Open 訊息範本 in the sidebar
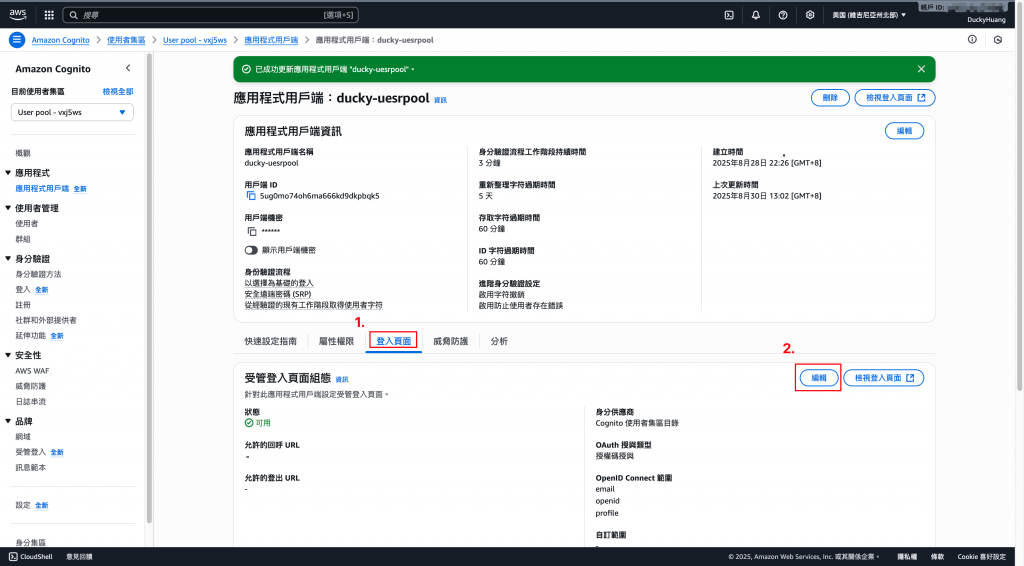 click(x=31, y=468)
